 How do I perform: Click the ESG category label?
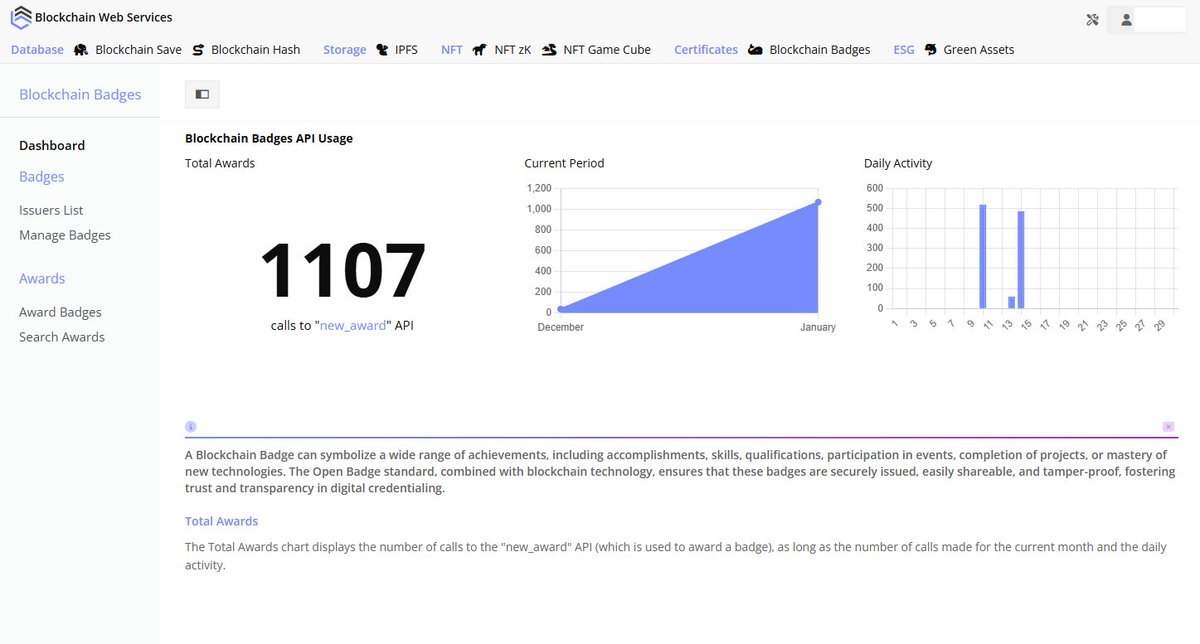(x=904, y=49)
